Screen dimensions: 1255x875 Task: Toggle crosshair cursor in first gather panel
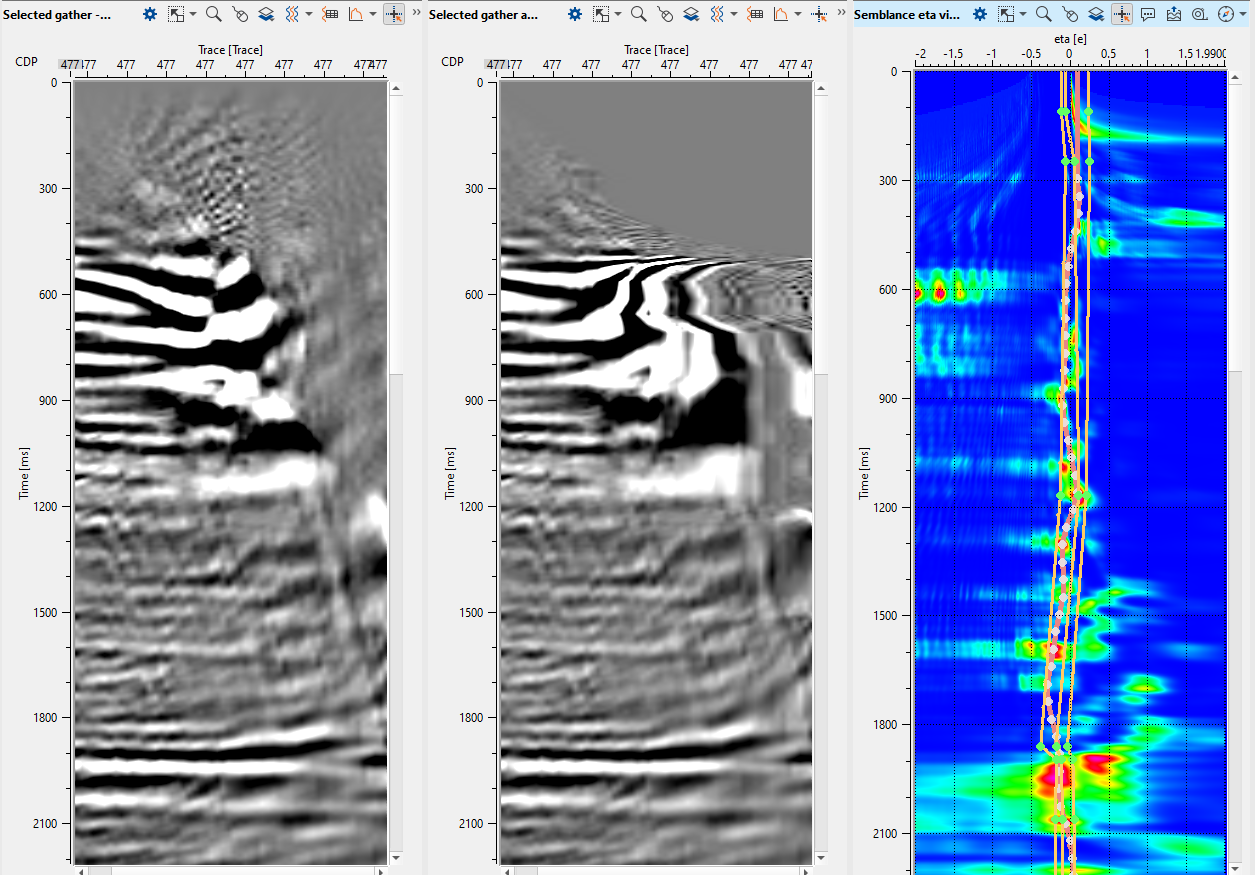click(393, 14)
